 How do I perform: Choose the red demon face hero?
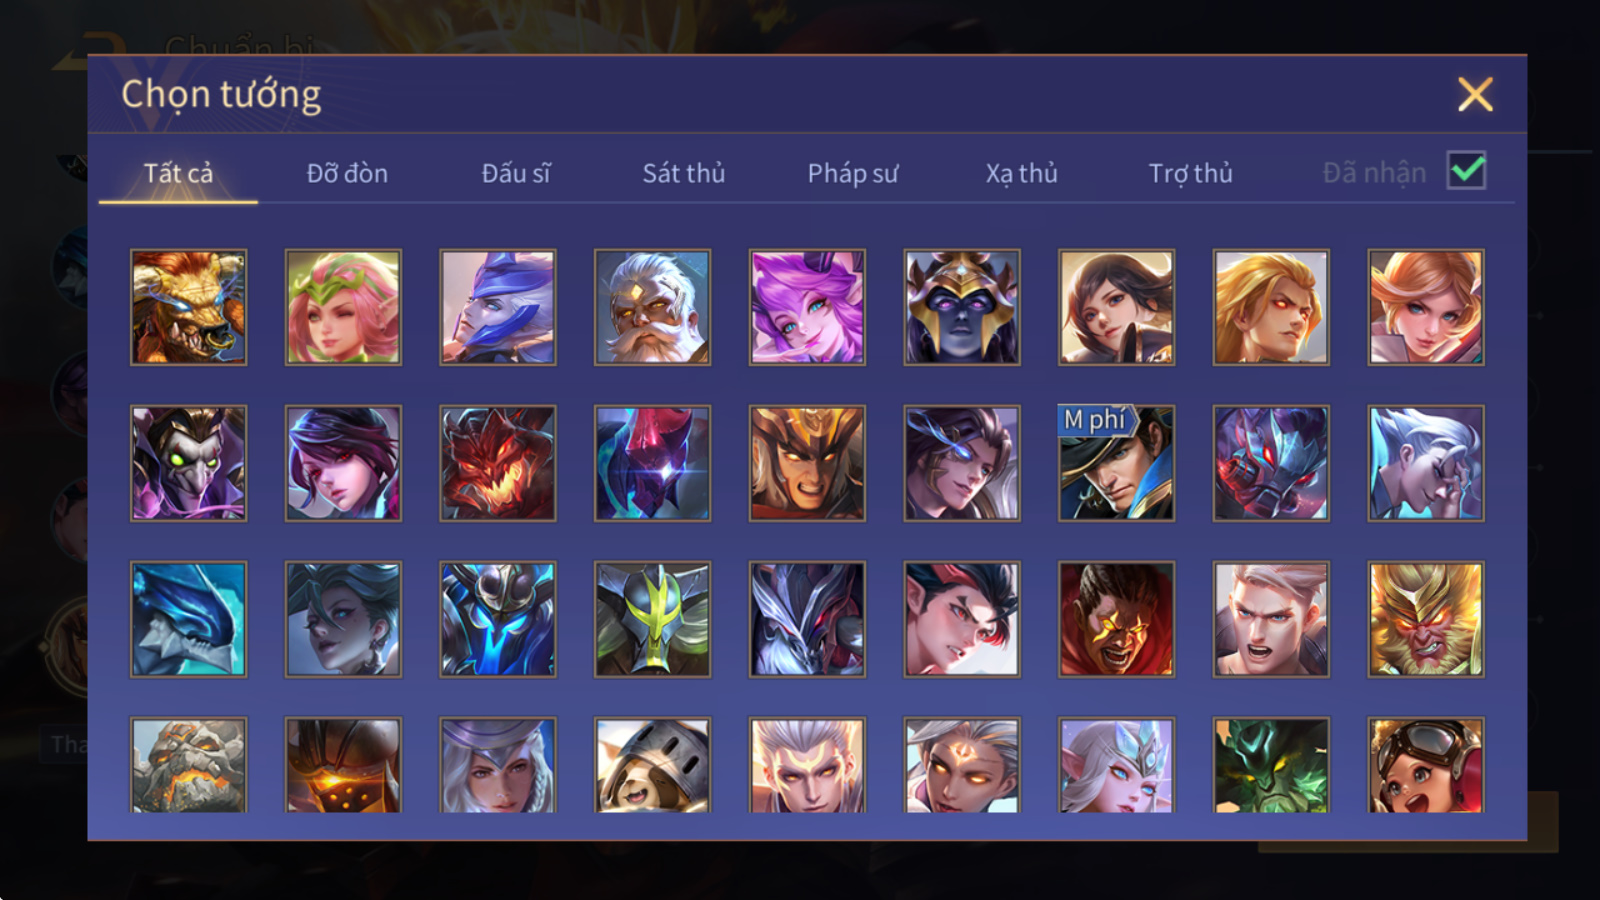point(498,463)
